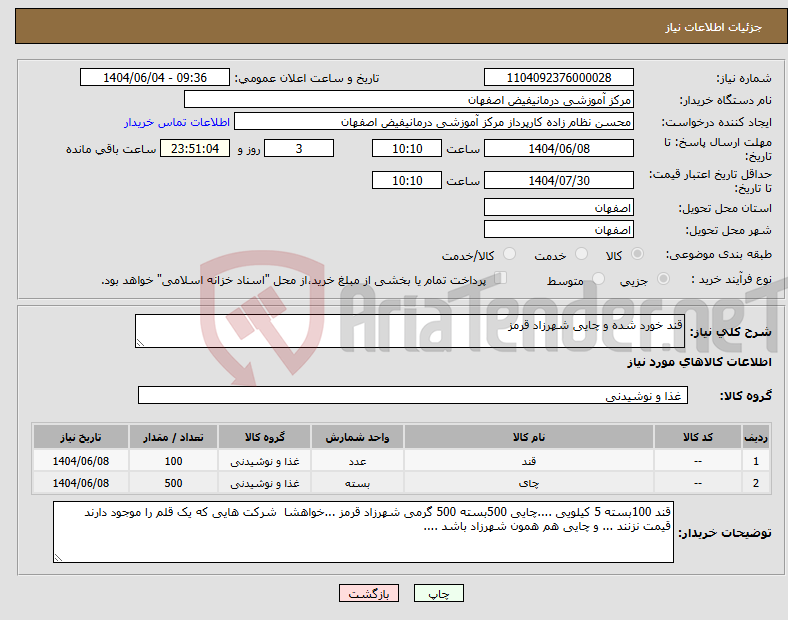Screen dimensions: 788x620
Task: Choose the متوسط purchase type radio
Action: 598,279
